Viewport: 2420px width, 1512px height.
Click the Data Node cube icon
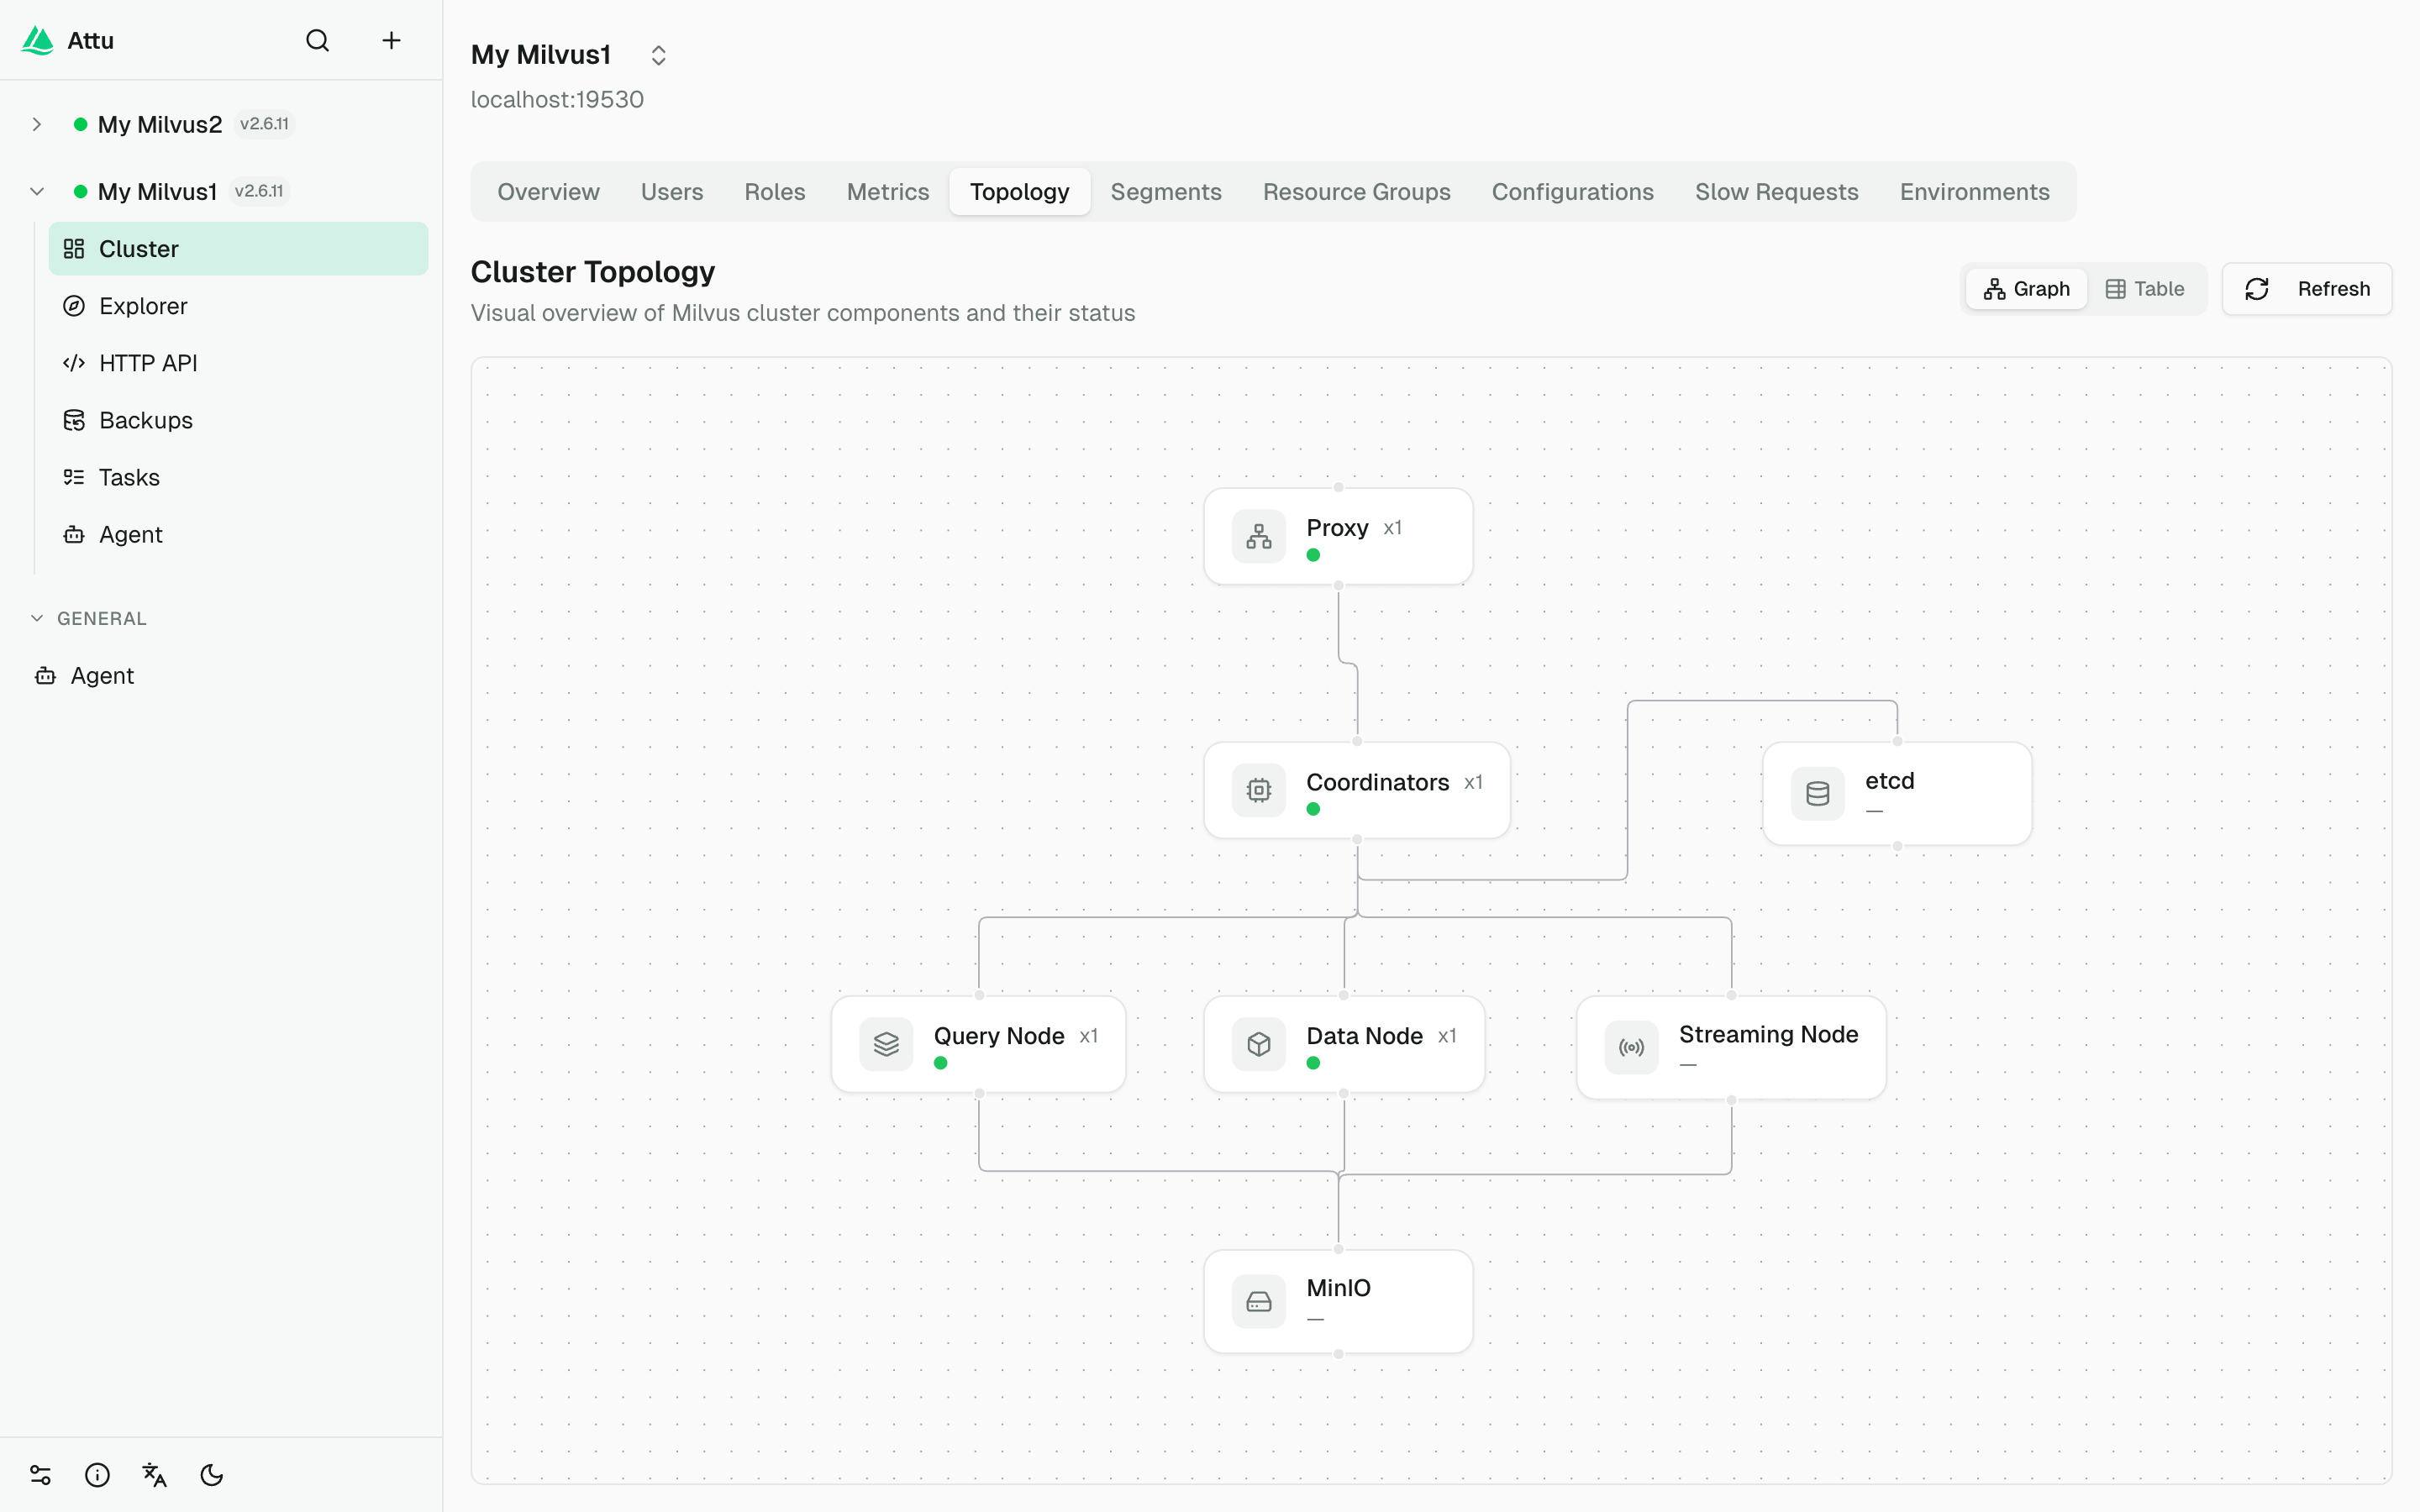[x=1259, y=1045]
